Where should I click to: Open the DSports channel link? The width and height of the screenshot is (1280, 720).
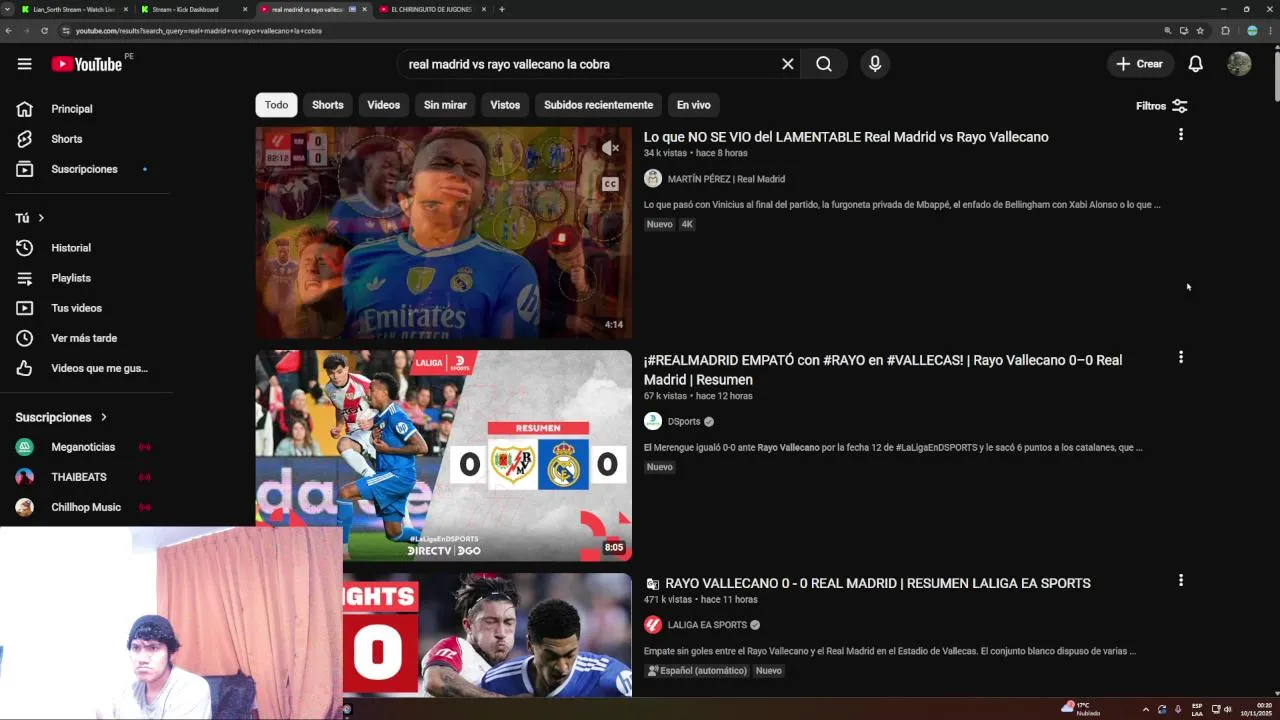[x=684, y=422]
